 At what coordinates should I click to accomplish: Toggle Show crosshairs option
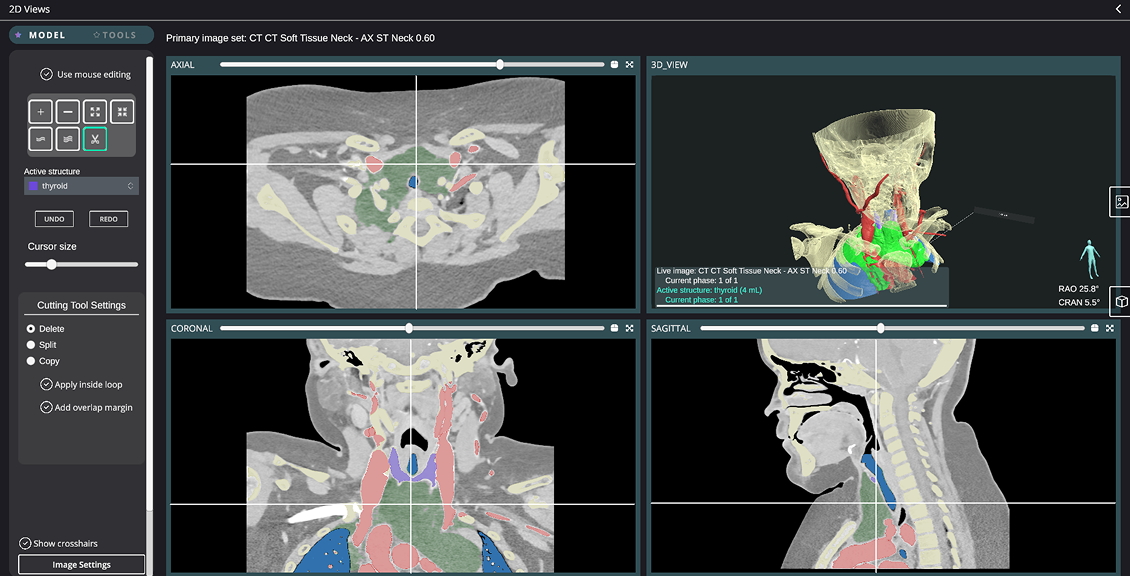[25, 543]
